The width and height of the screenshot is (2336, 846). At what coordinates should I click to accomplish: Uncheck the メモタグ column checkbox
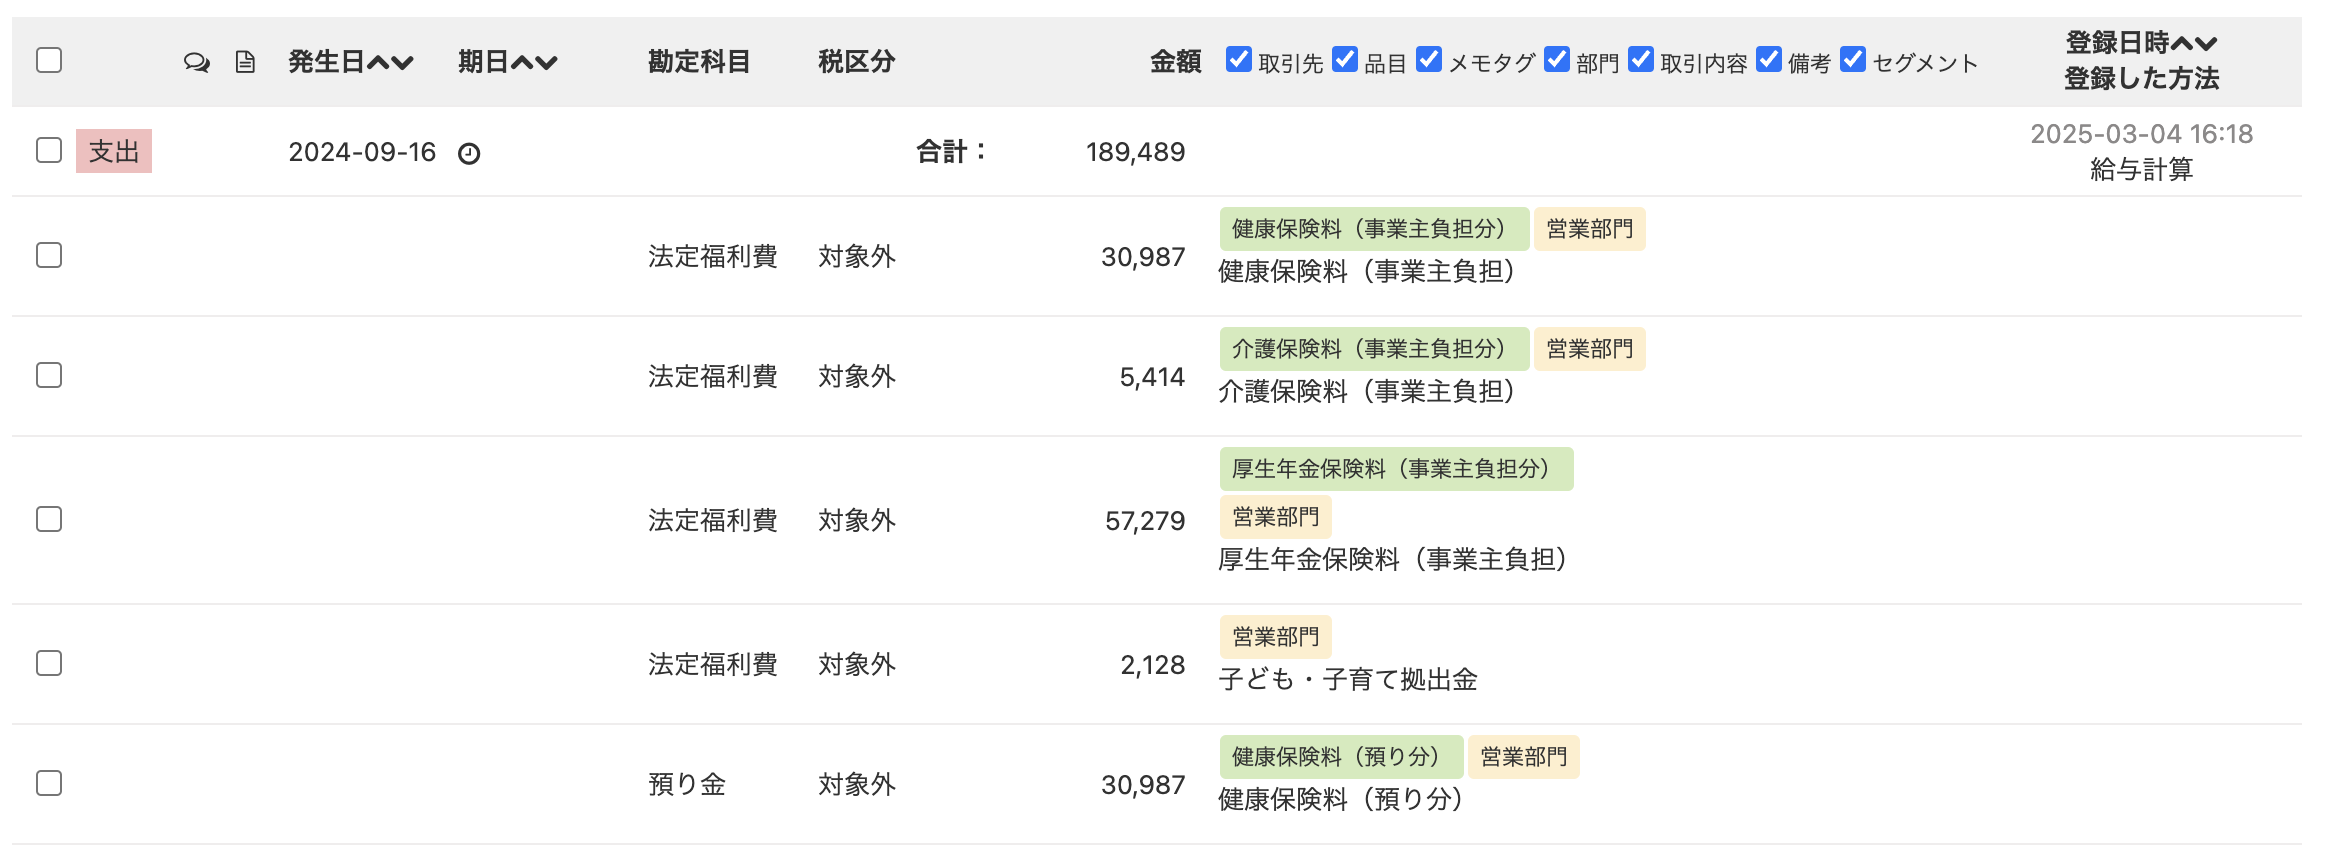(1429, 59)
